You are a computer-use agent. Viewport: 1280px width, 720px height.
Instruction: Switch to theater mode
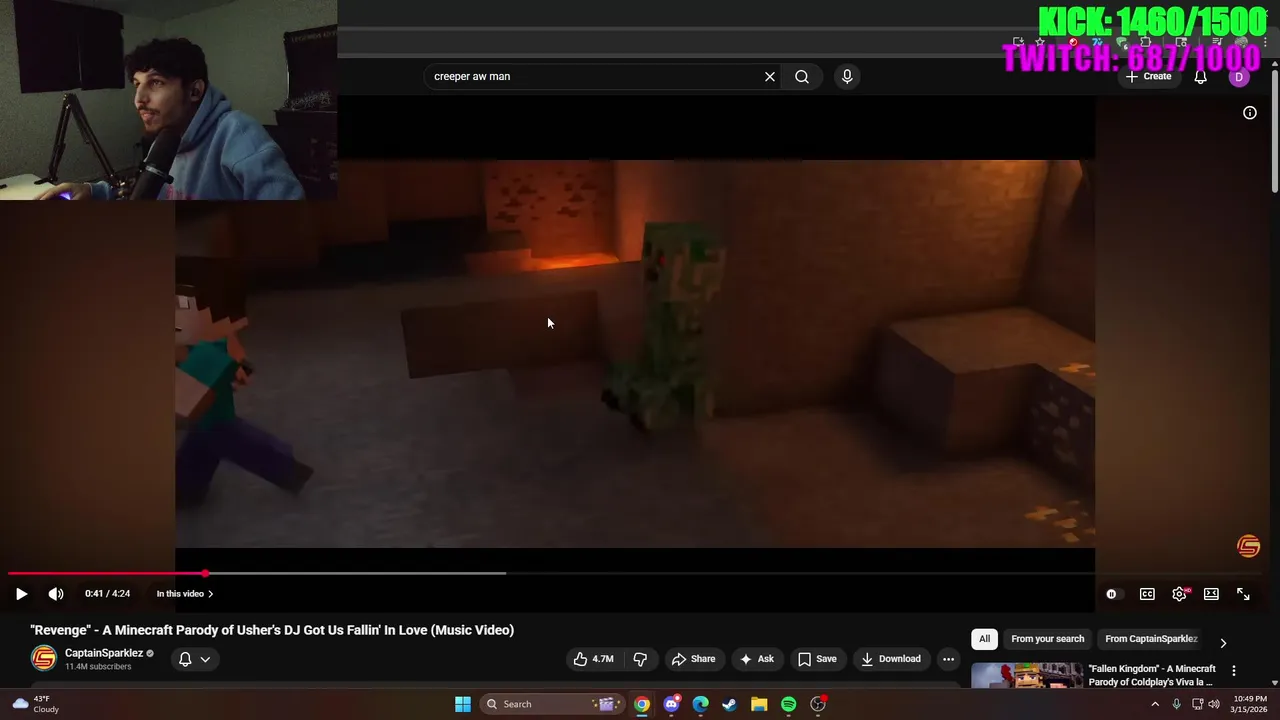point(1211,594)
